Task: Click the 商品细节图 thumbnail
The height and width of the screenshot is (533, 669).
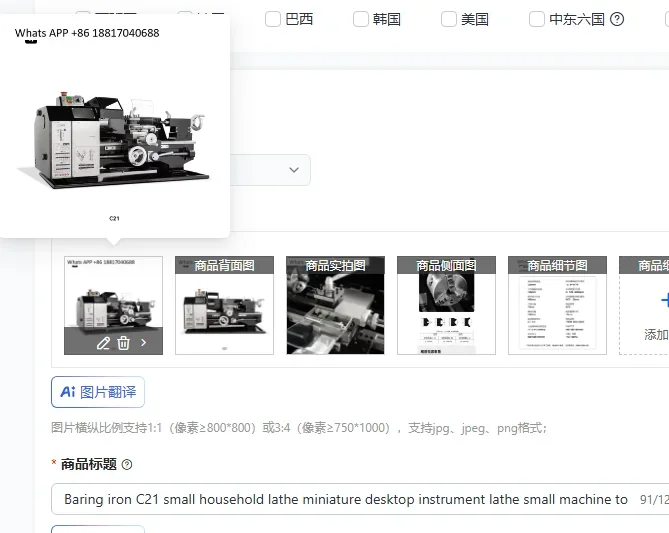Action: click(557, 305)
